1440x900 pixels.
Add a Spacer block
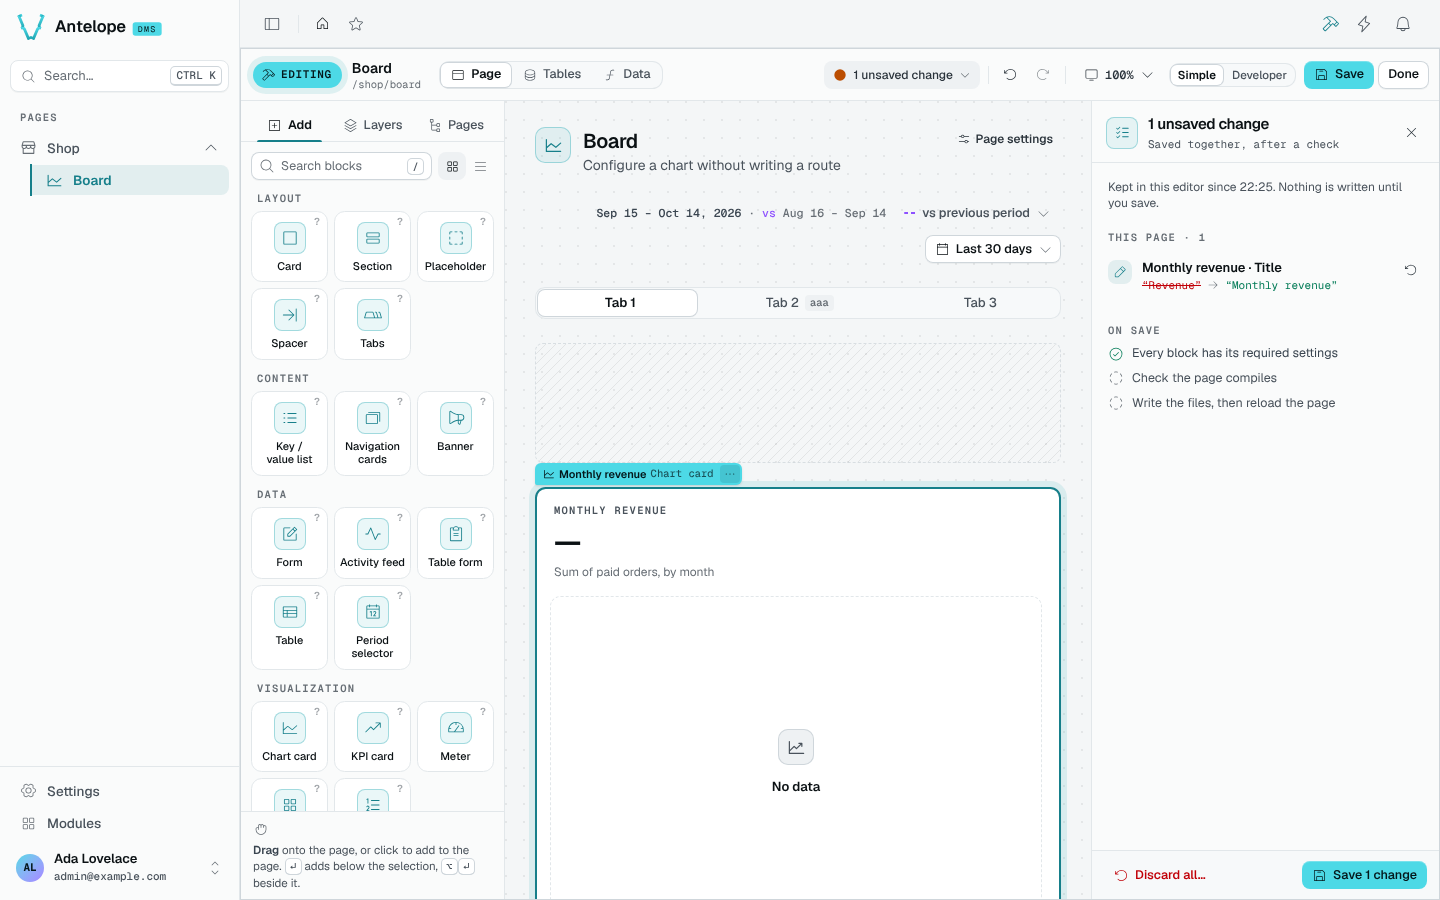coord(289,323)
